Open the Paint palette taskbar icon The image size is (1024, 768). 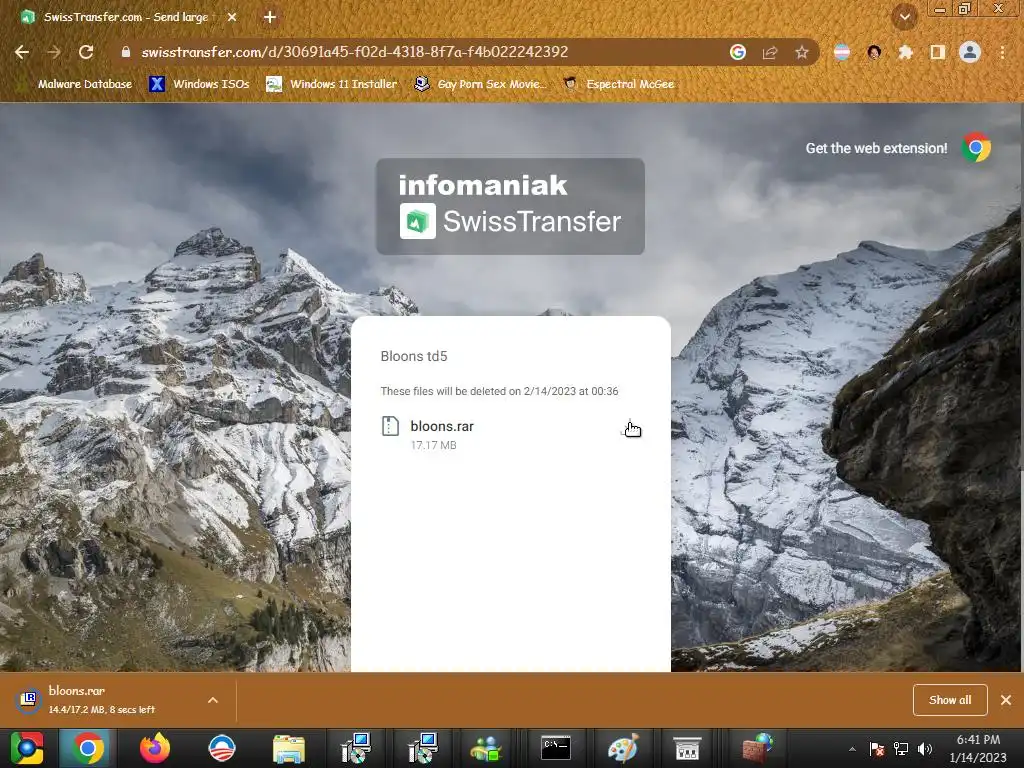pyautogui.click(x=622, y=748)
